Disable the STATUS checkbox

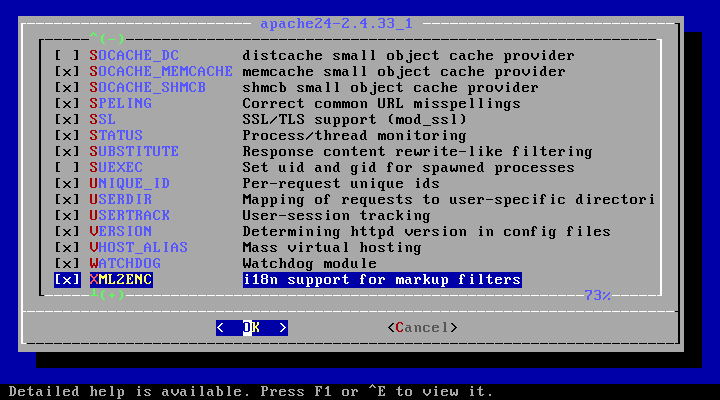(x=67, y=135)
